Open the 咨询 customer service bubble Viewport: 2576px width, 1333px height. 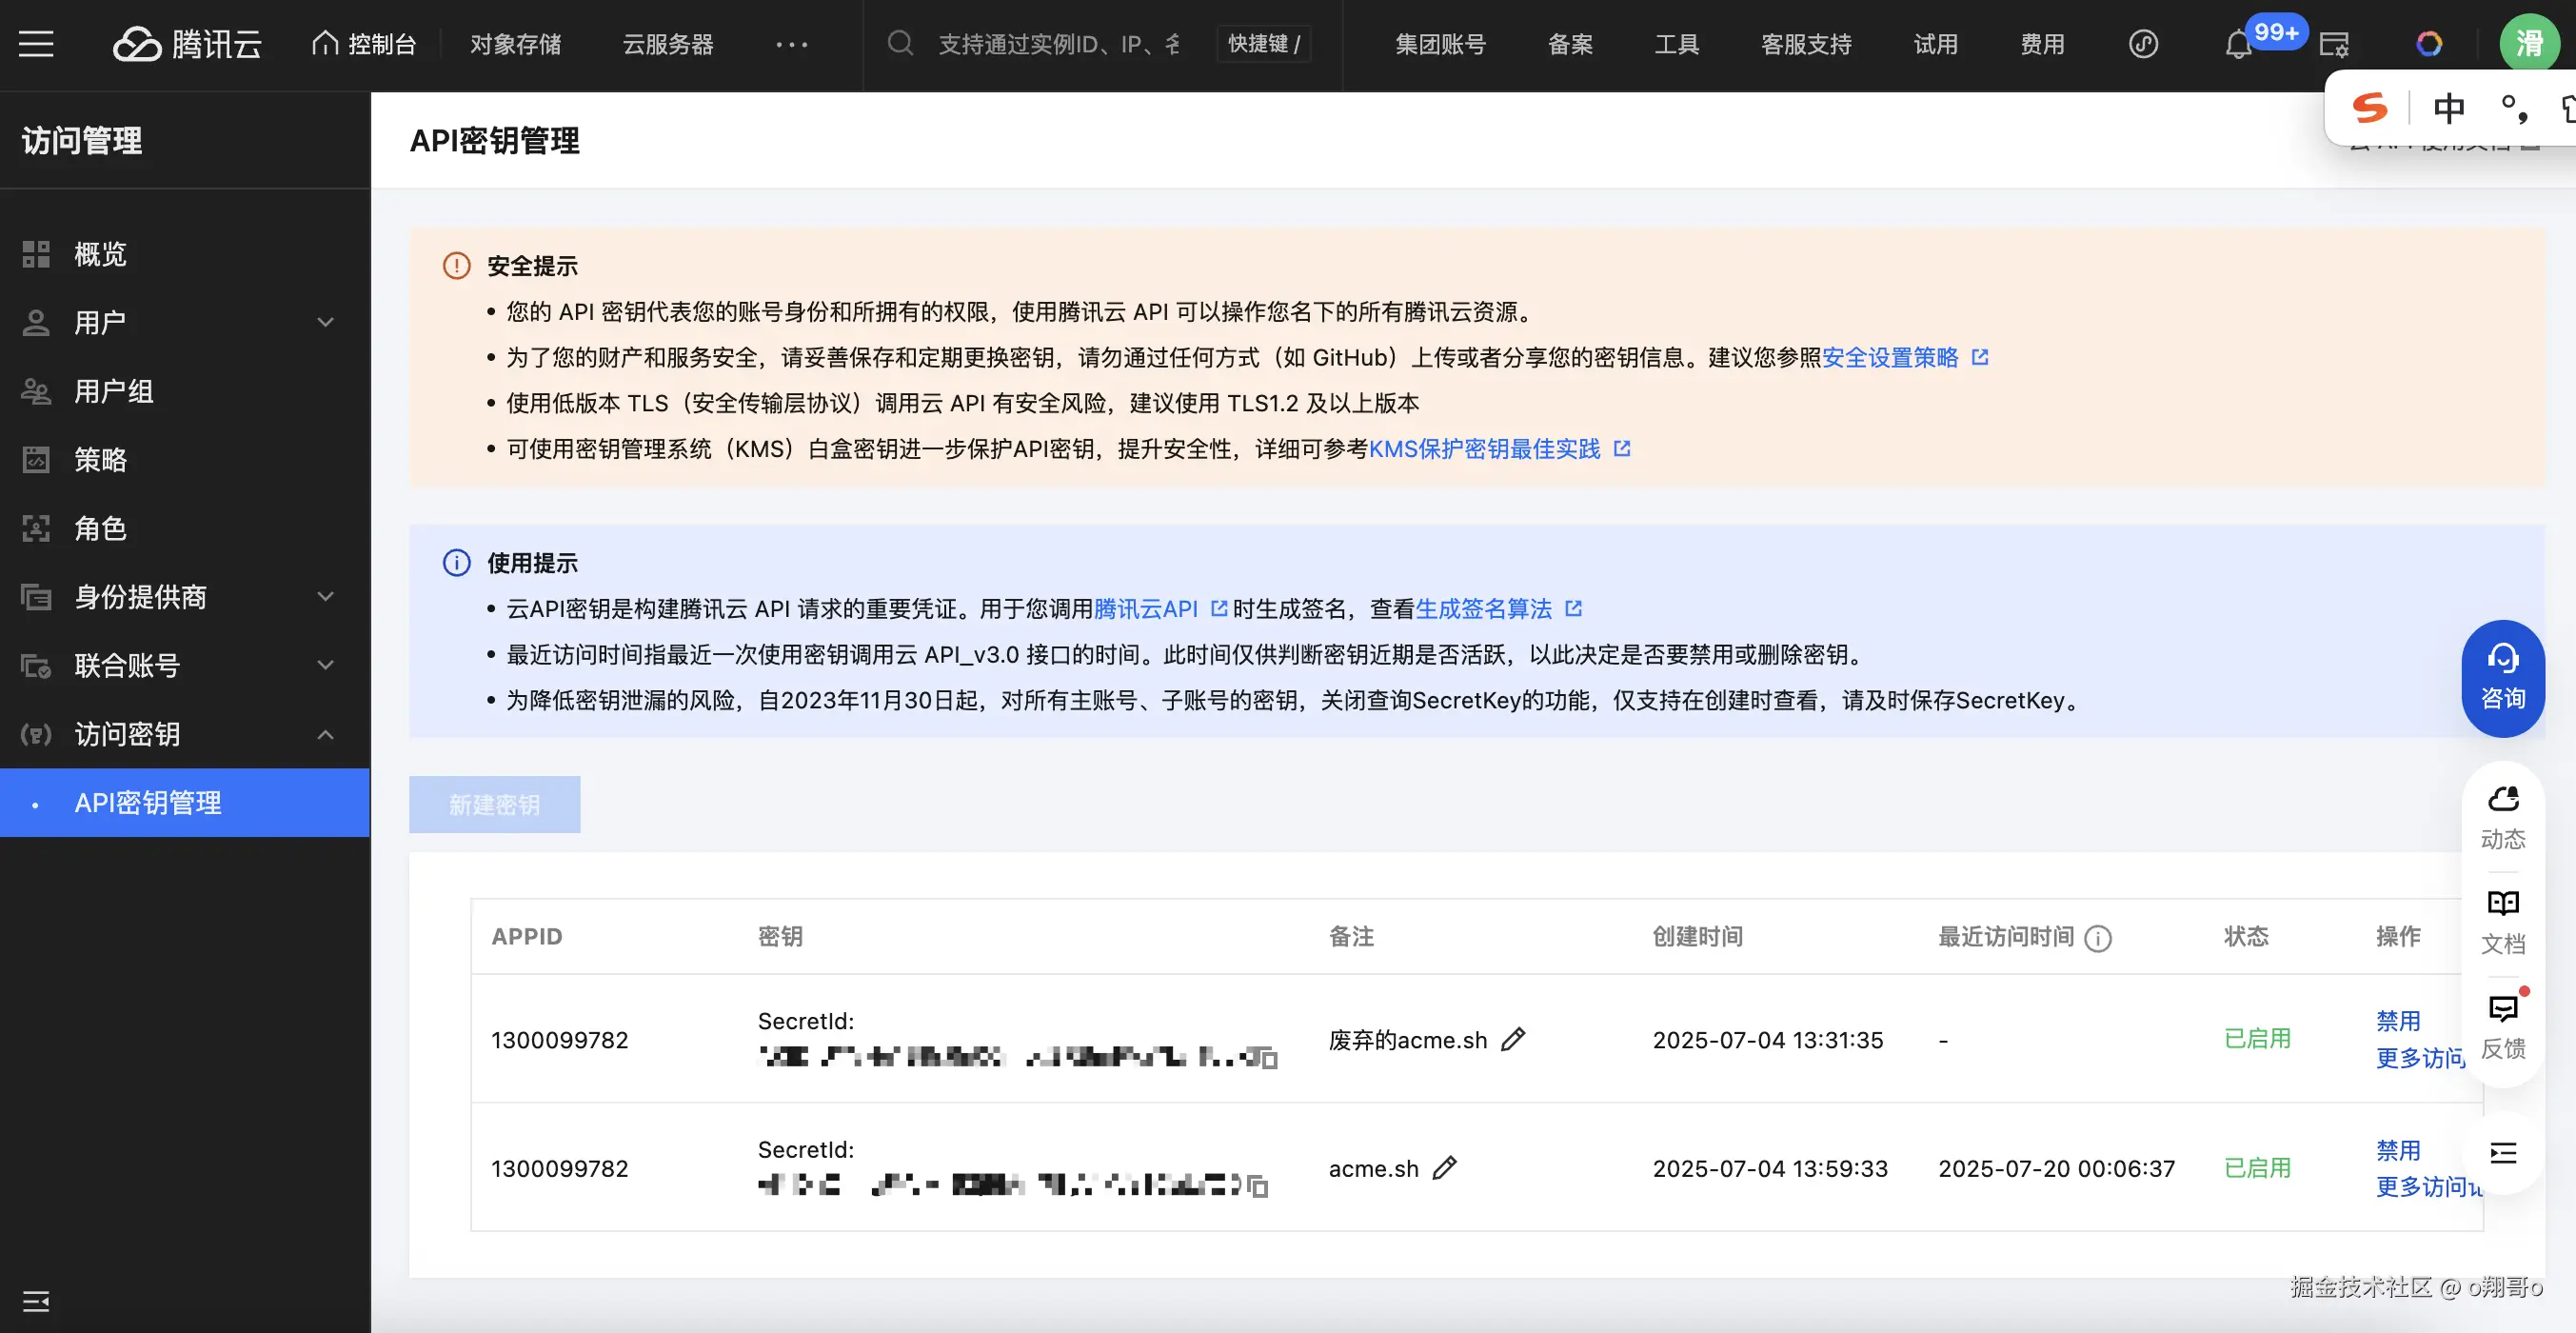click(x=2502, y=678)
